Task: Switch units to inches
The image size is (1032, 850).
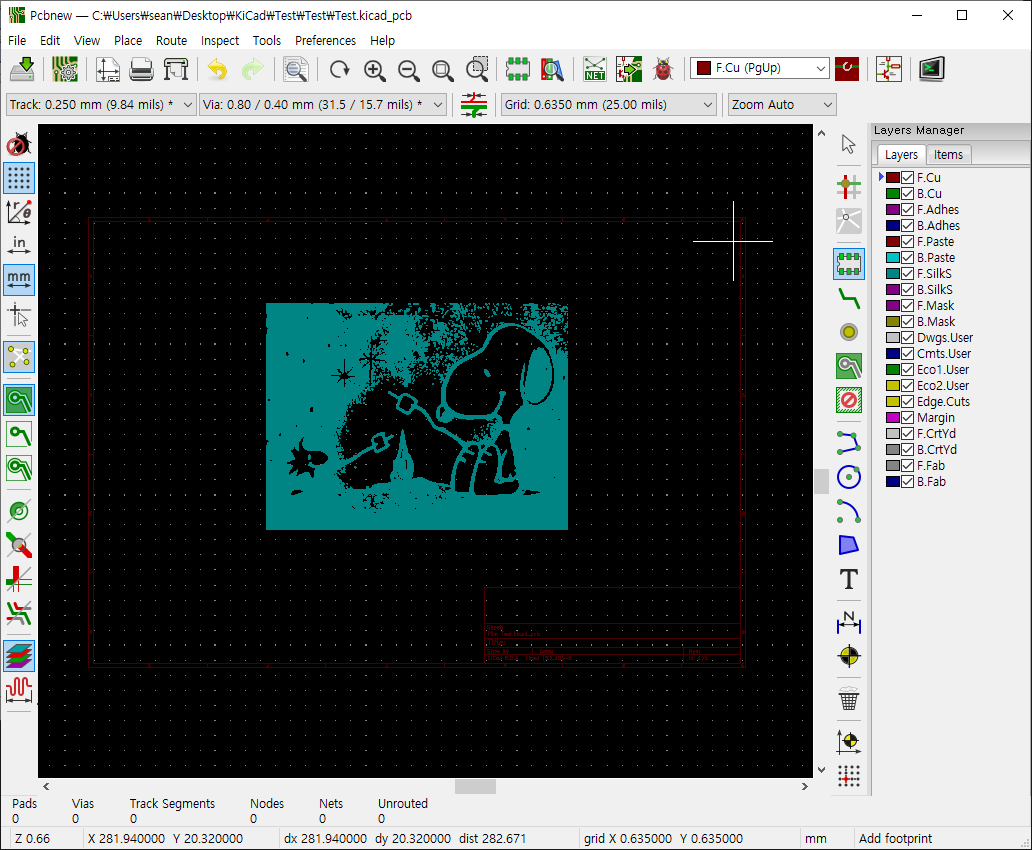Action: pyautogui.click(x=19, y=246)
